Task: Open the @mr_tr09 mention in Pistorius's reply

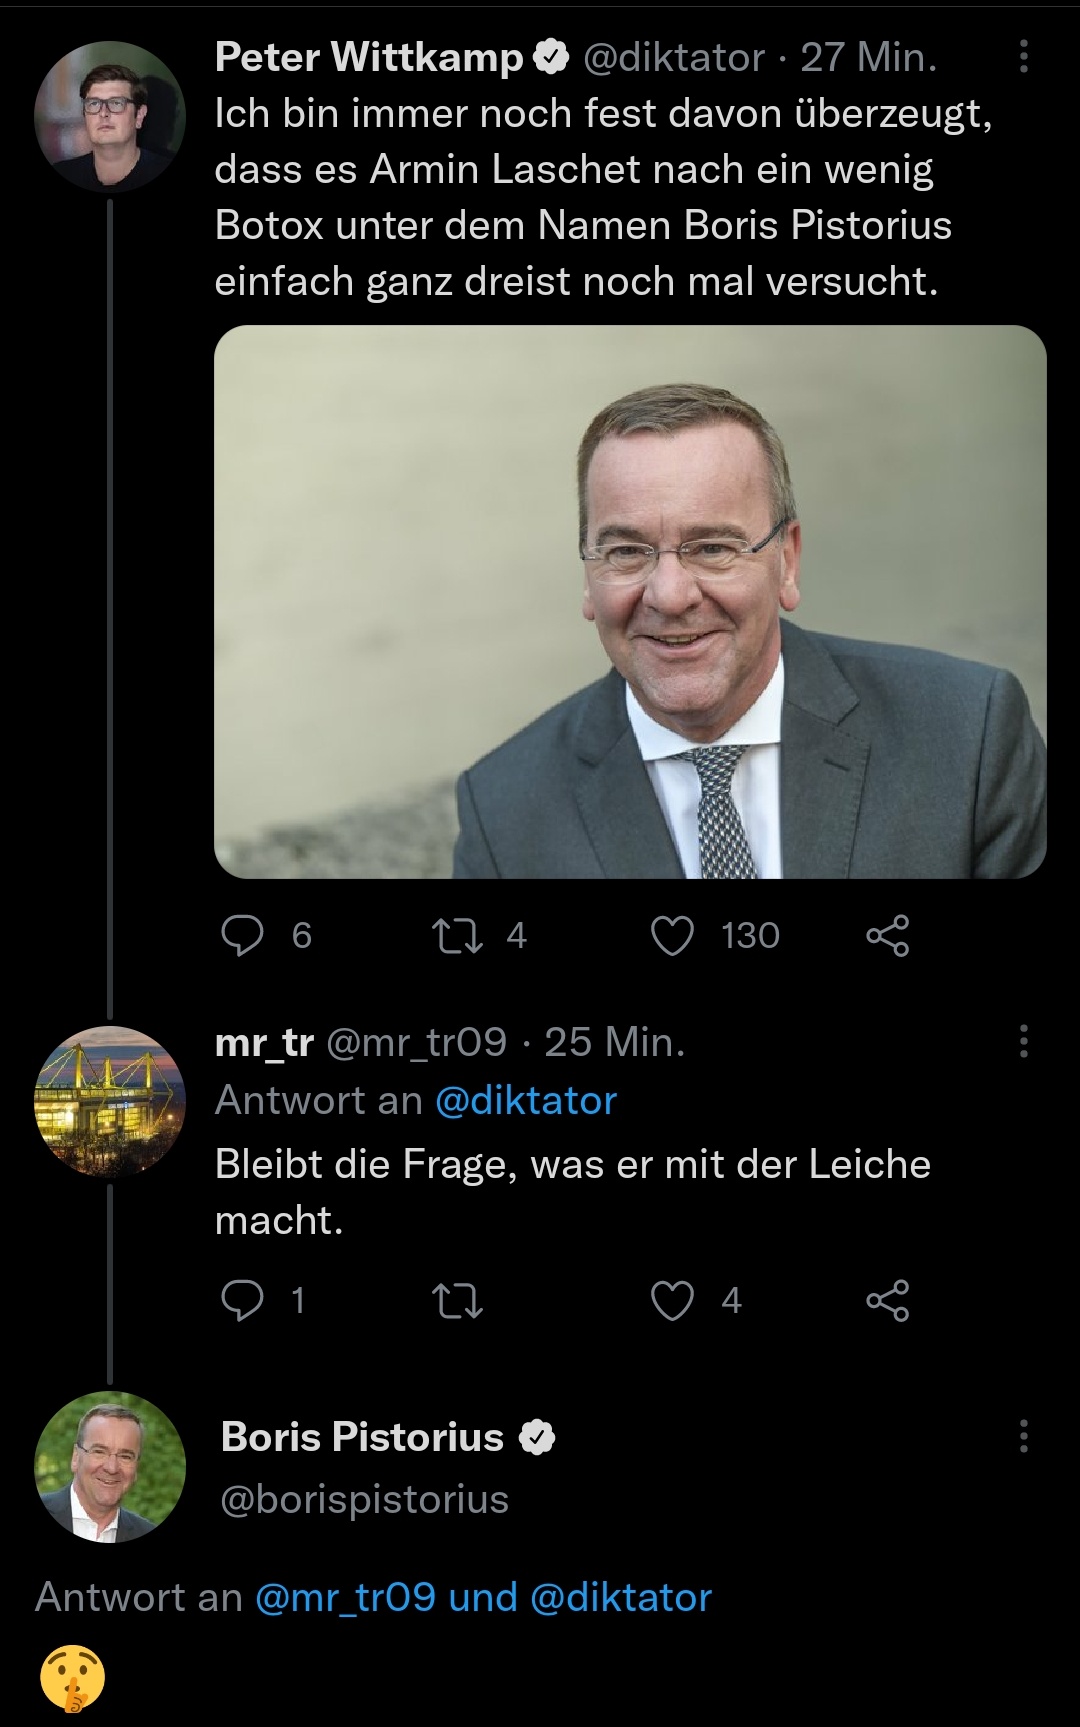Action: click(x=345, y=1597)
